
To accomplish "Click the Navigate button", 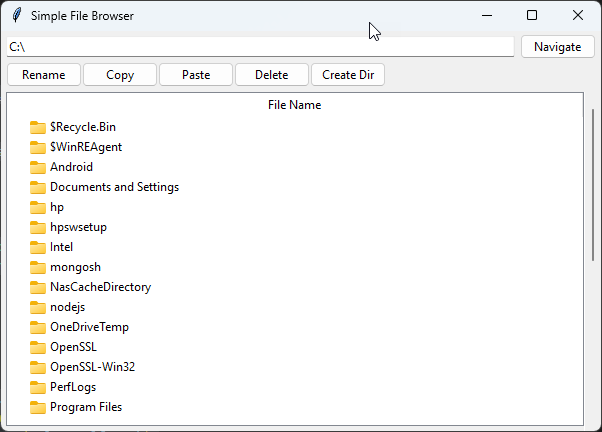I will (x=557, y=47).
